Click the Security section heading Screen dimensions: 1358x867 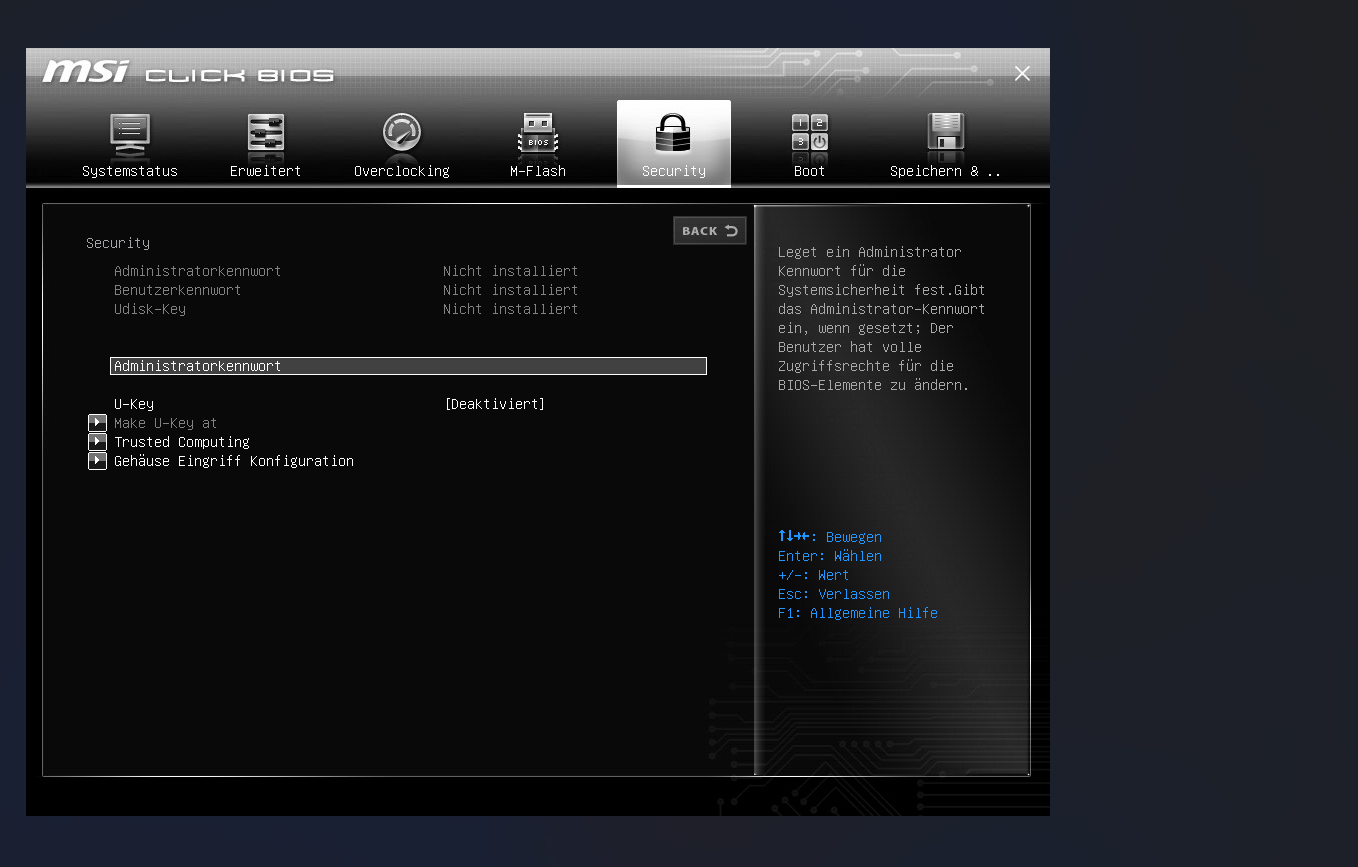click(x=118, y=243)
